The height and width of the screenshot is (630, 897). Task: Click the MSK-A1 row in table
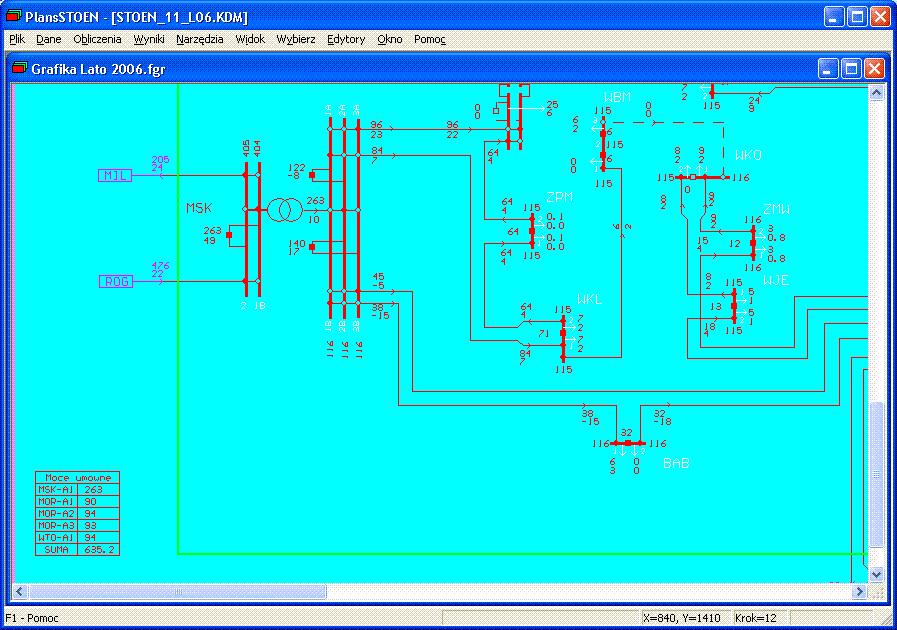pyautogui.click(x=77, y=489)
